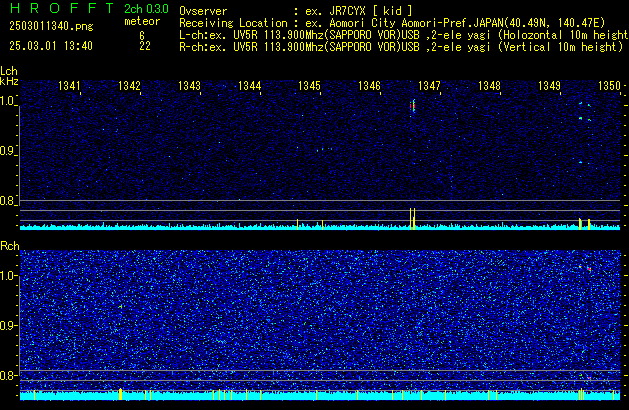Select the 1341 time axis marker
Image resolution: width=629 pixels, height=410 pixels.
click(69, 86)
